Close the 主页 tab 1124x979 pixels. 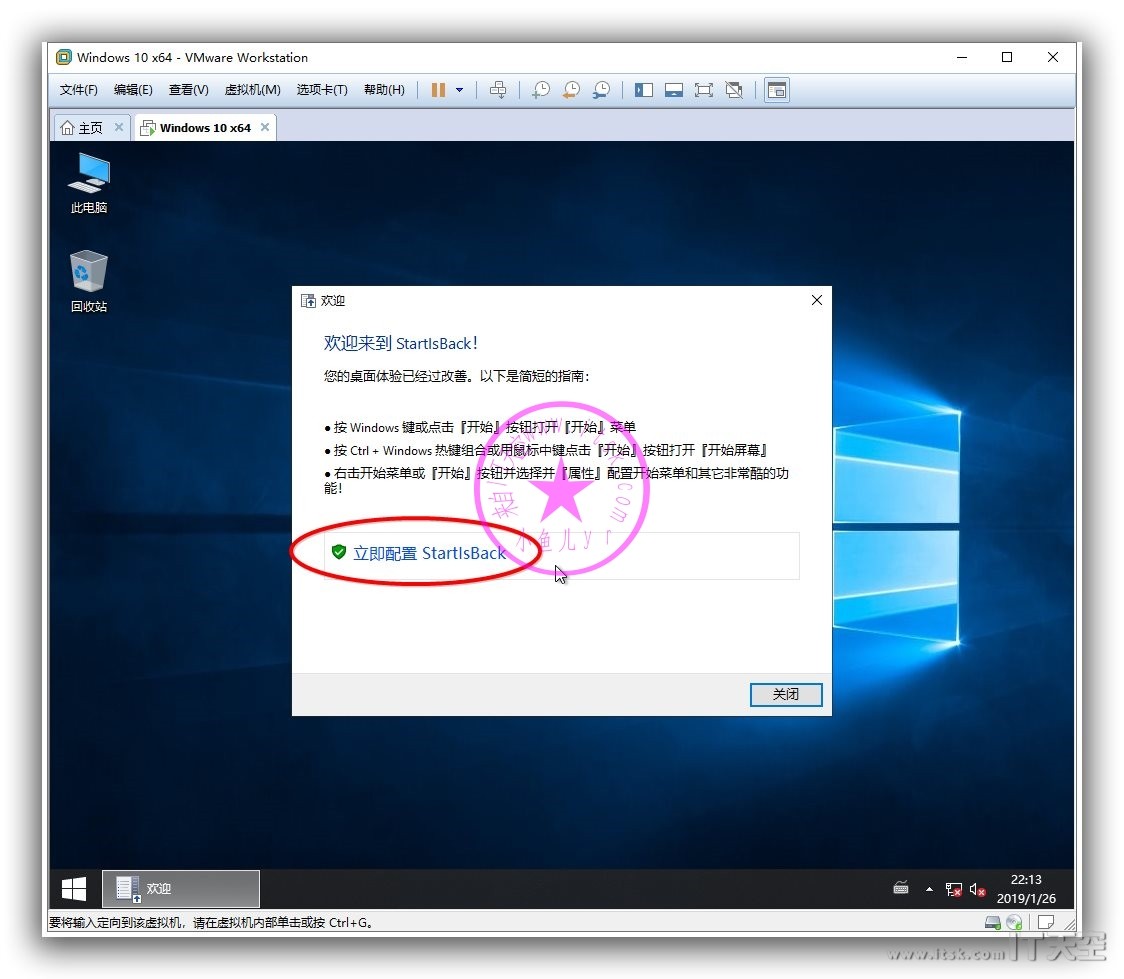pyautogui.click(x=119, y=127)
